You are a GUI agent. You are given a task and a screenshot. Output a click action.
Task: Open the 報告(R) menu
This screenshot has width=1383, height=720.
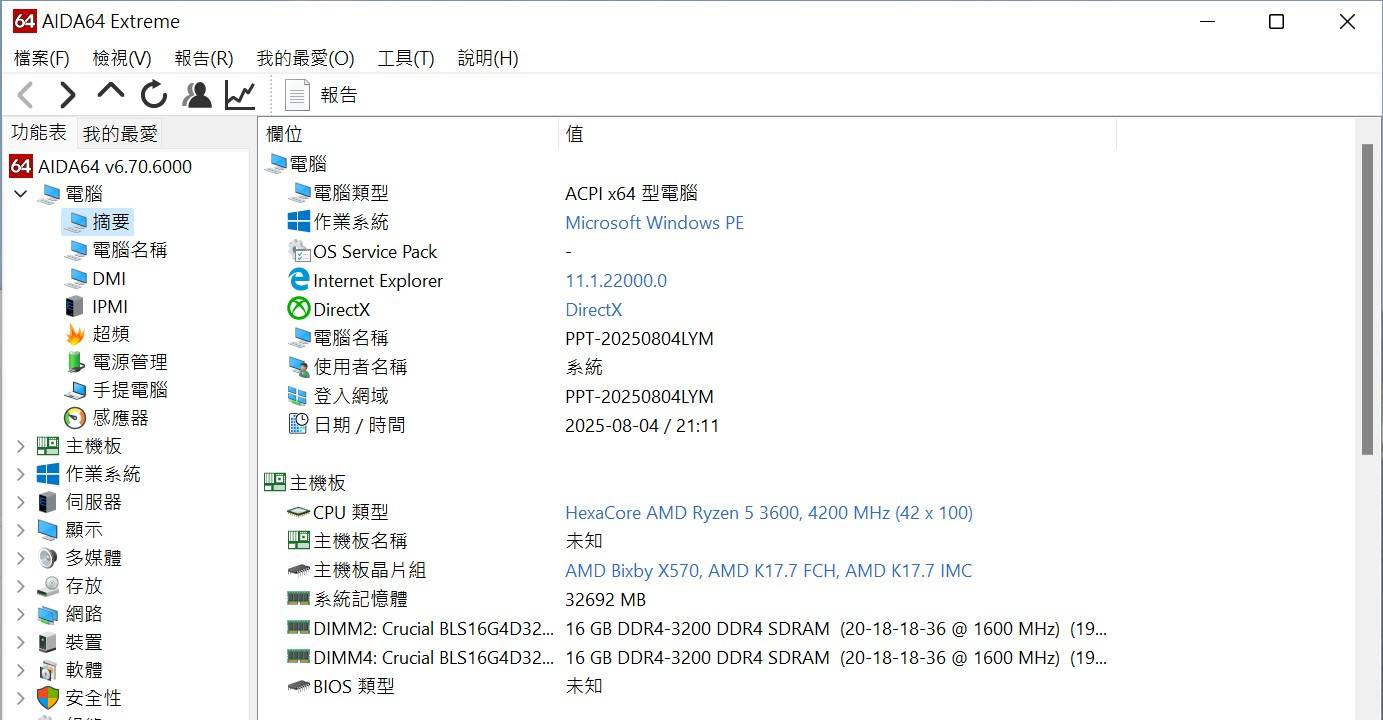pos(204,58)
